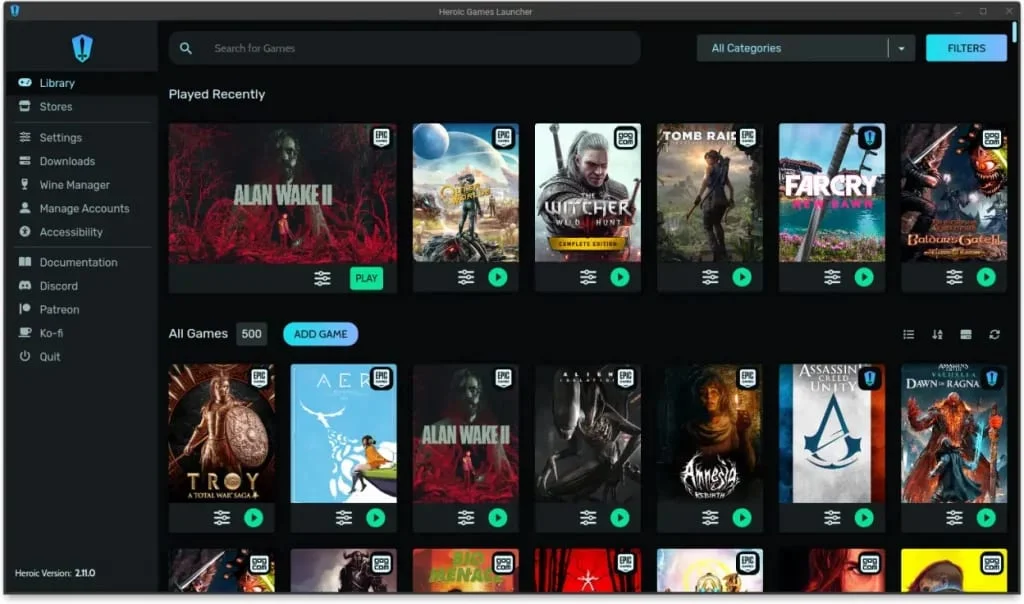
Task: Click ADD GAME button
Action: (320, 334)
